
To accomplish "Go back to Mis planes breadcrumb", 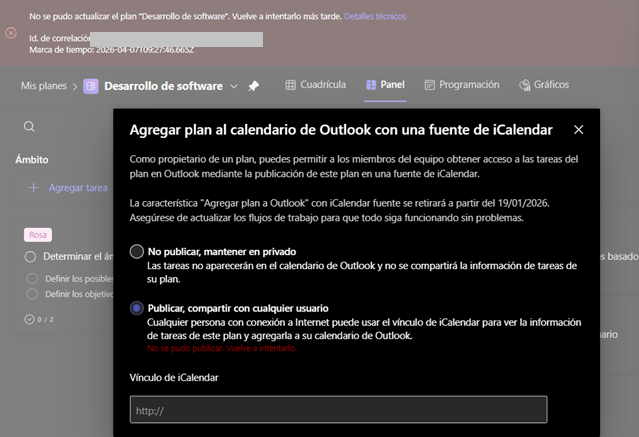I will point(44,86).
